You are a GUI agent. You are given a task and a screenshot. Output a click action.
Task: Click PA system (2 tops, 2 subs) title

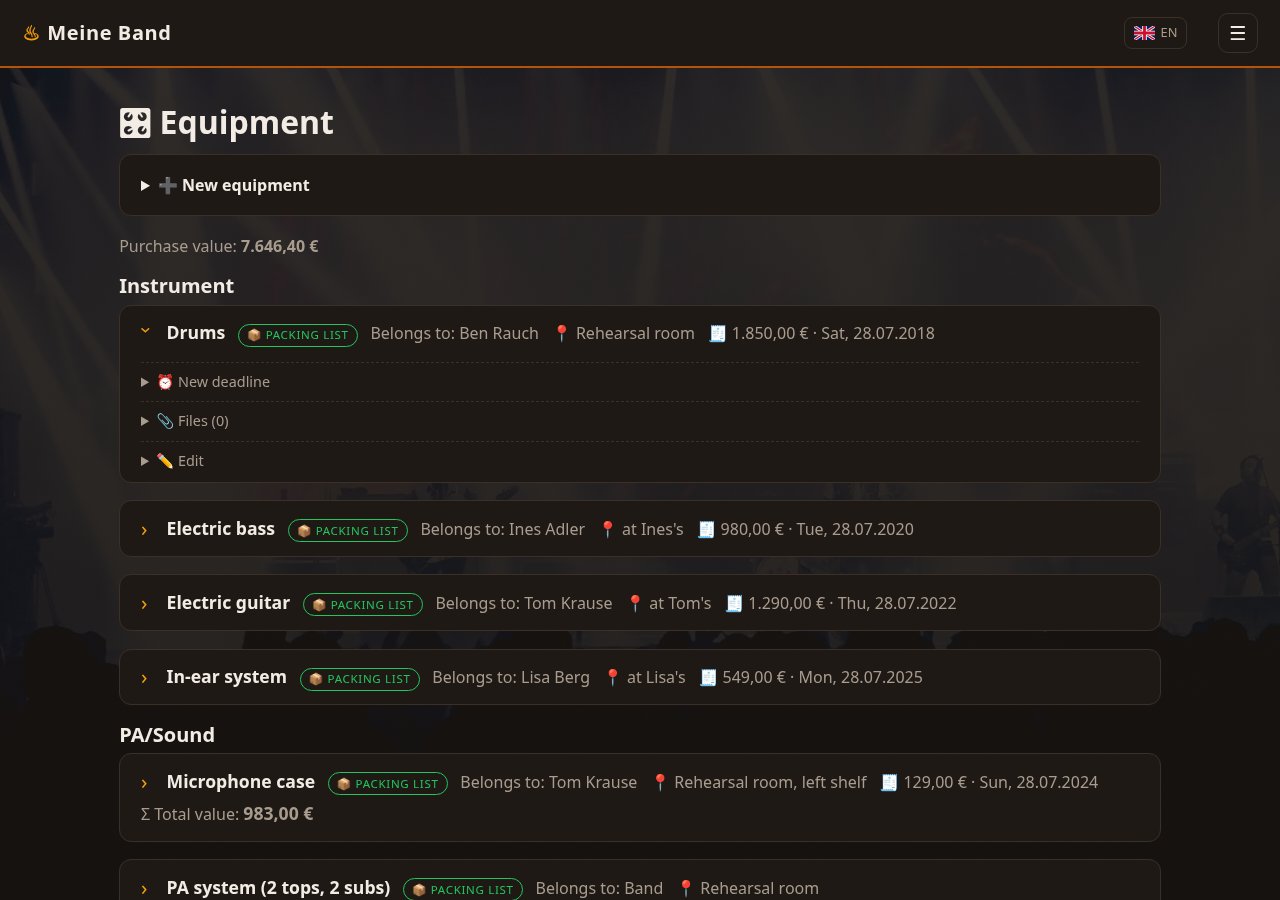pos(279,888)
